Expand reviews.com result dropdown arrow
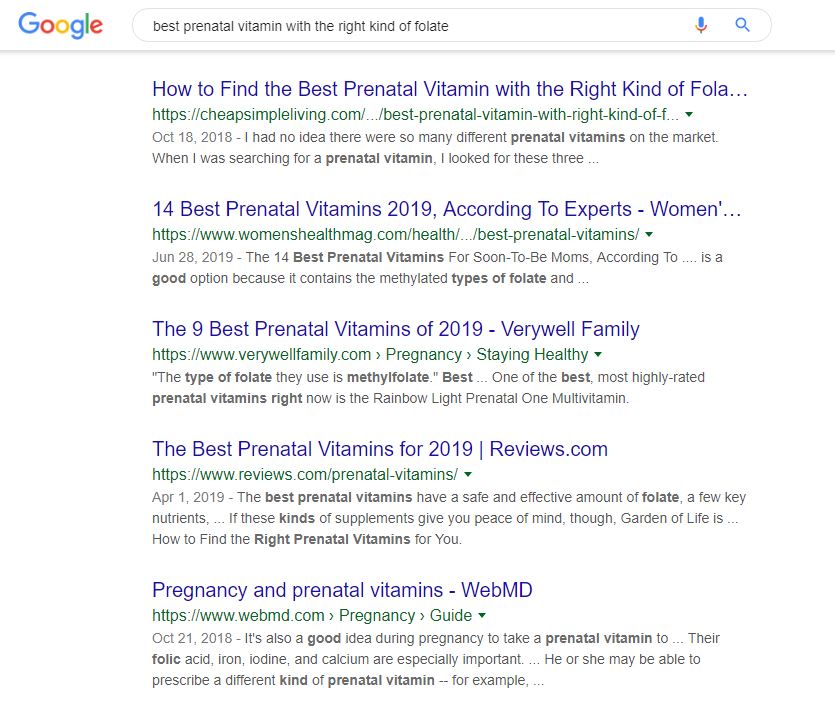Screen dimensions: 835x714 tap(468, 474)
